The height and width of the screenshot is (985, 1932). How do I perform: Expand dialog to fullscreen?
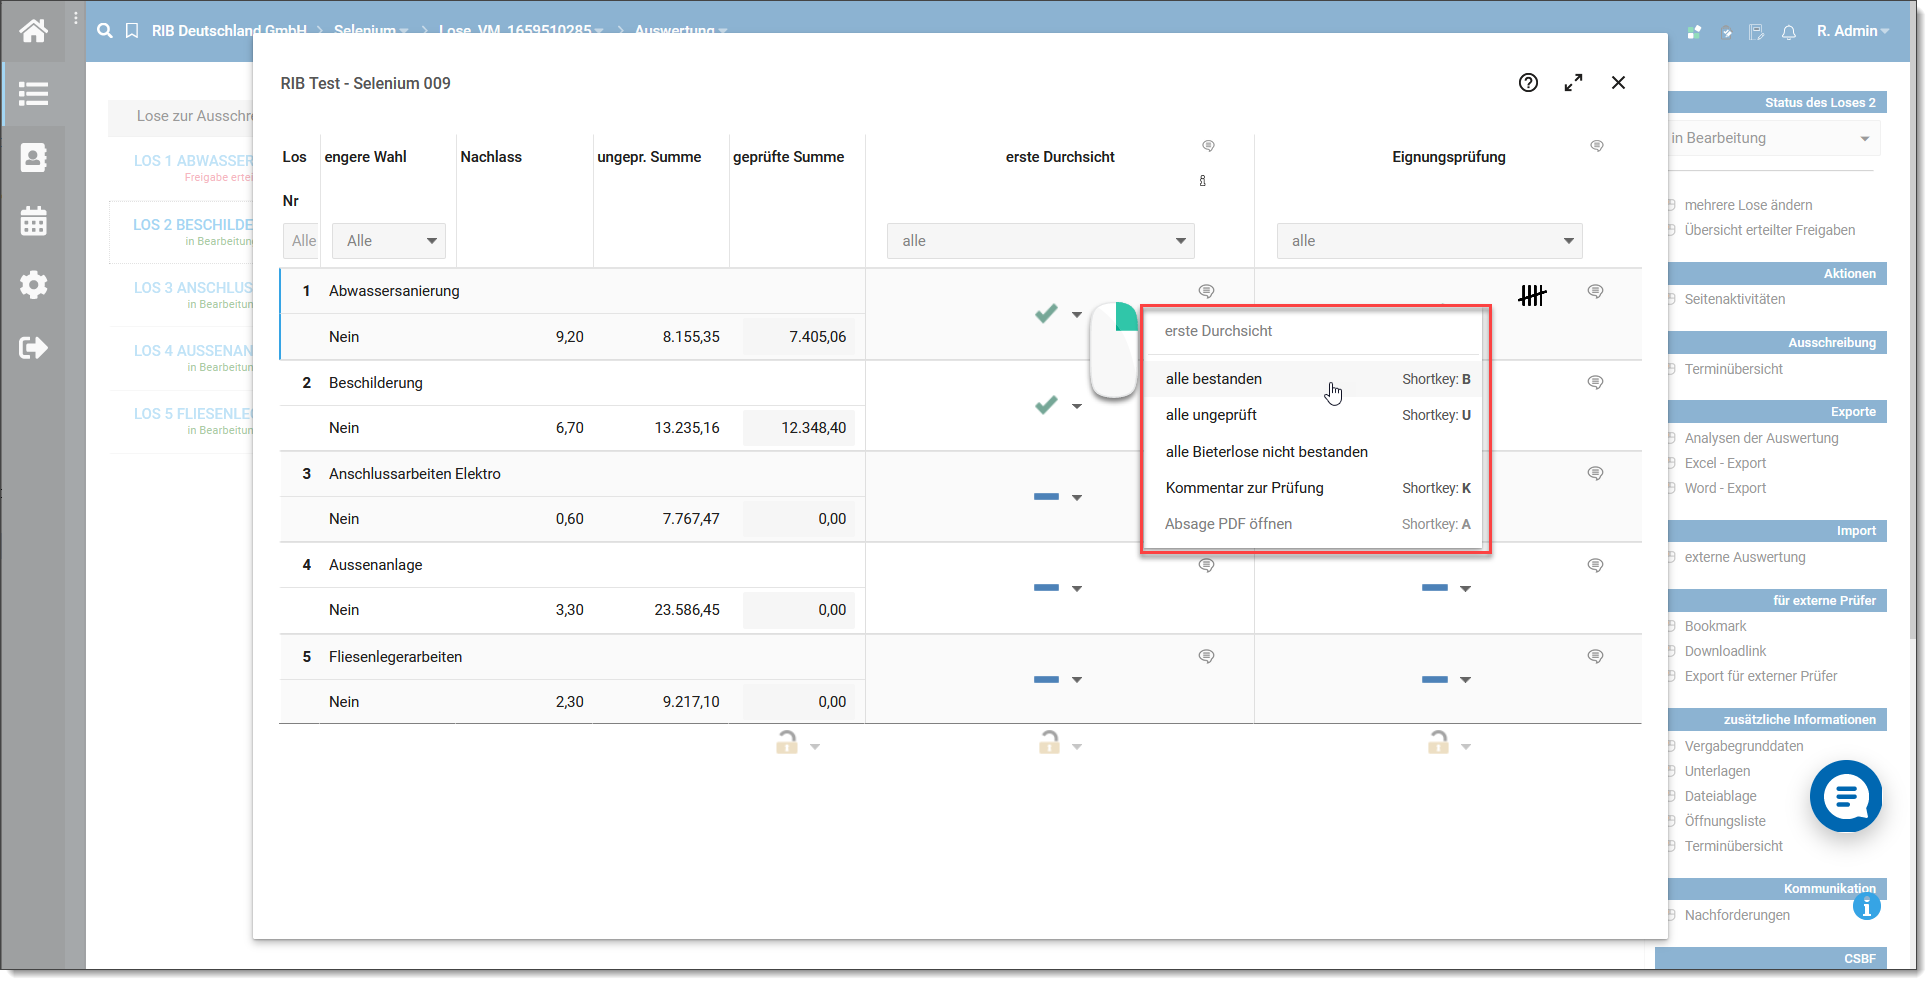point(1573,83)
